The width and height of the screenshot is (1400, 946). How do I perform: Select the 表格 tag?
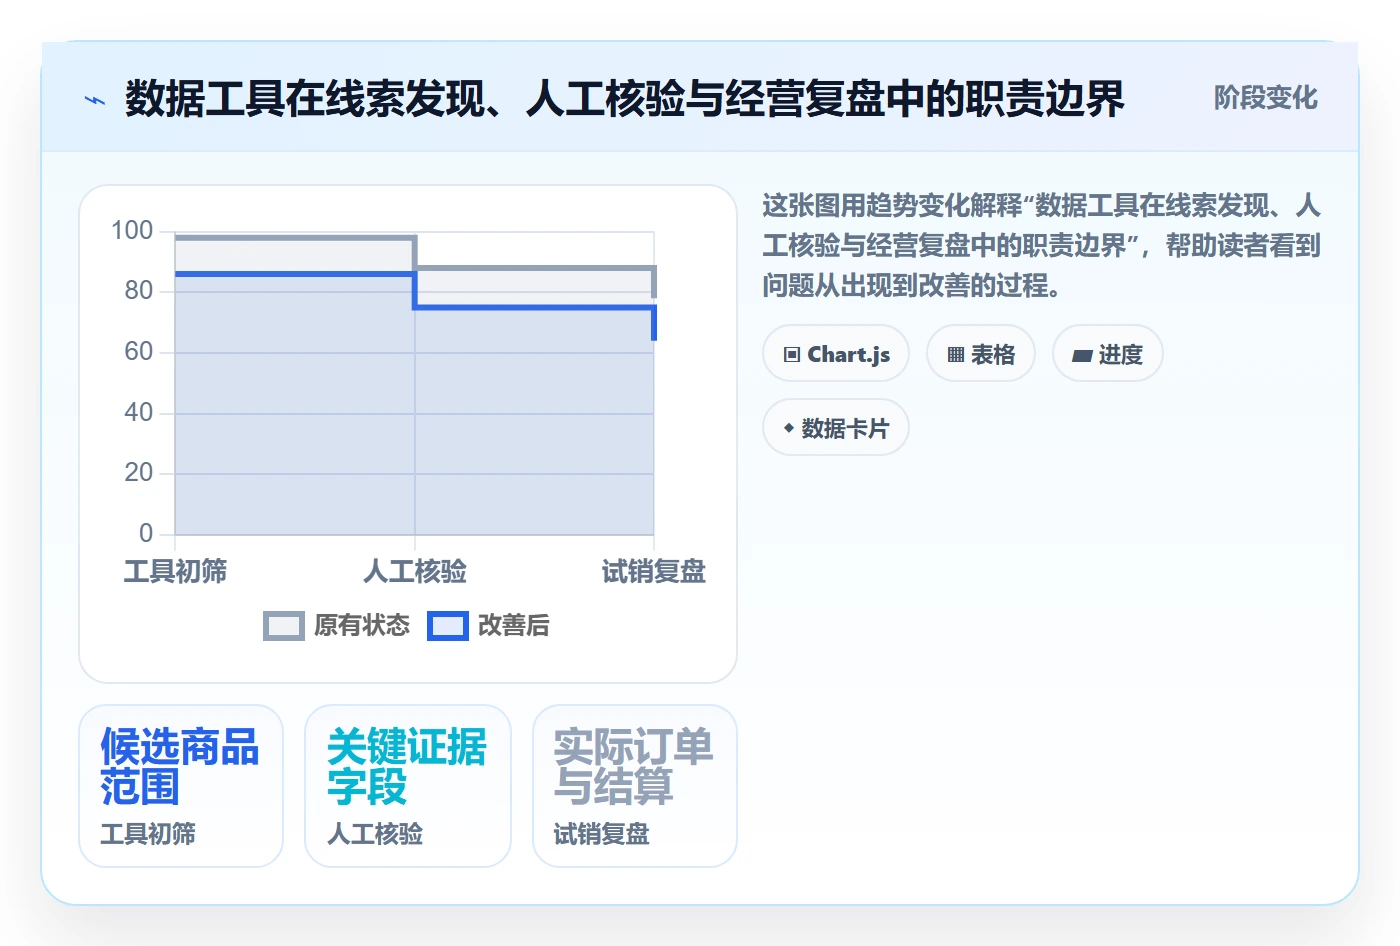[x=981, y=354]
